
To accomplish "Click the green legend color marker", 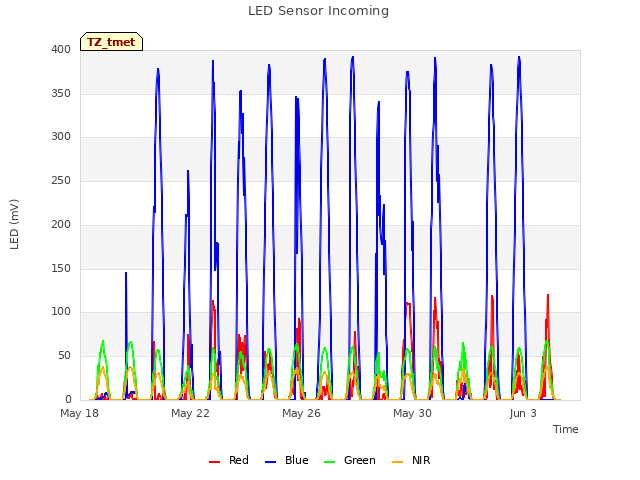I will tap(329, 462).
